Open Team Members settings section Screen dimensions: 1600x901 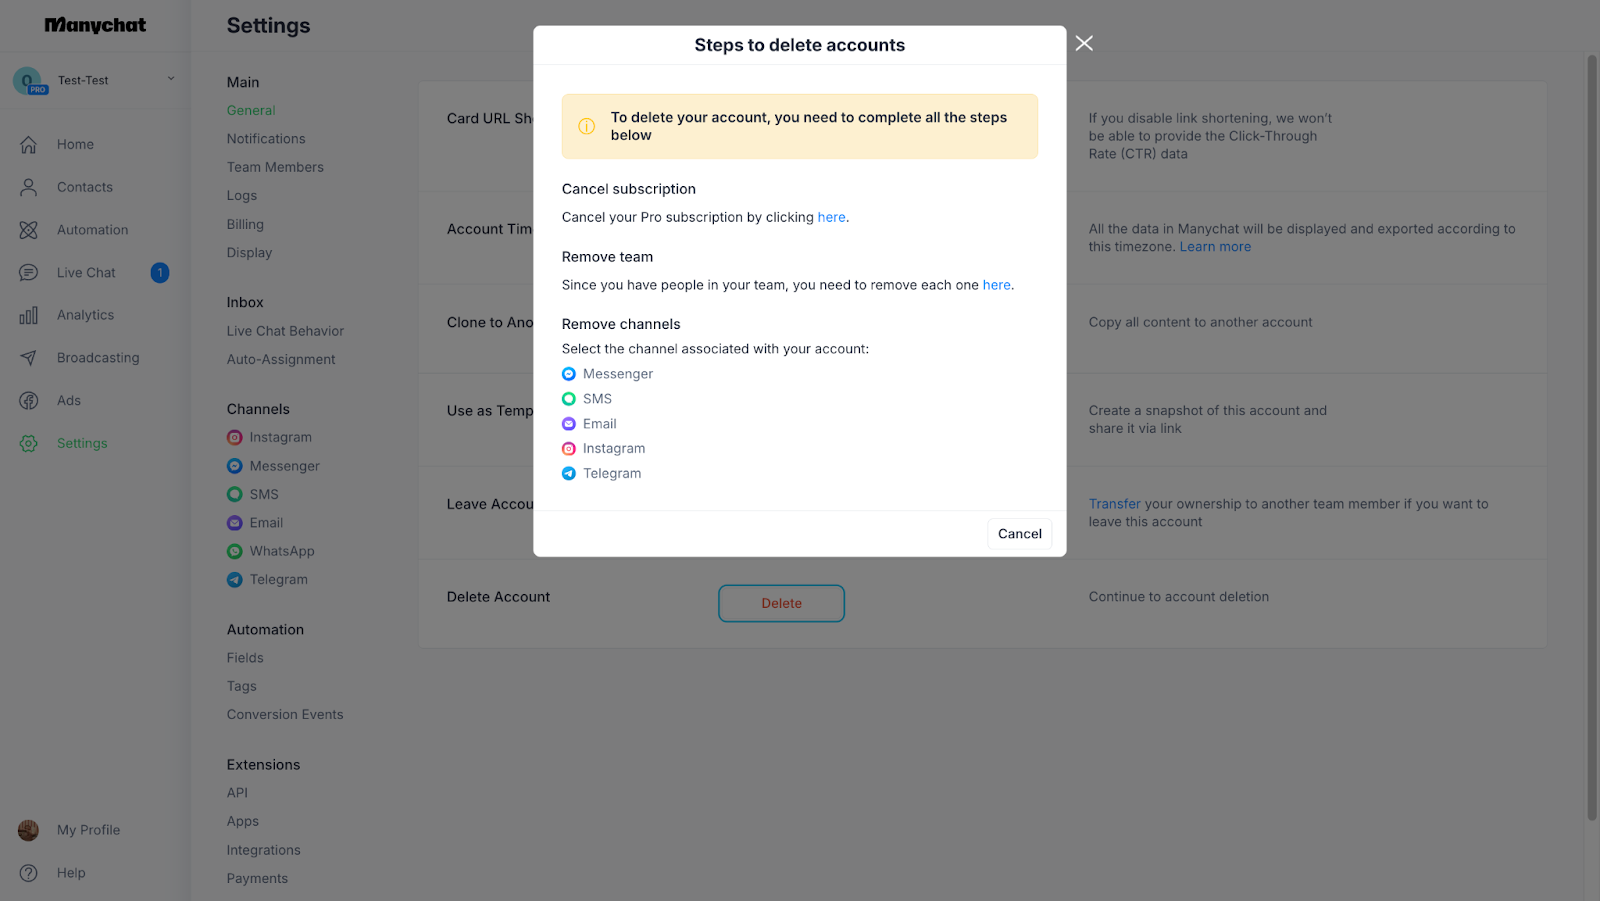coord(275,167)
